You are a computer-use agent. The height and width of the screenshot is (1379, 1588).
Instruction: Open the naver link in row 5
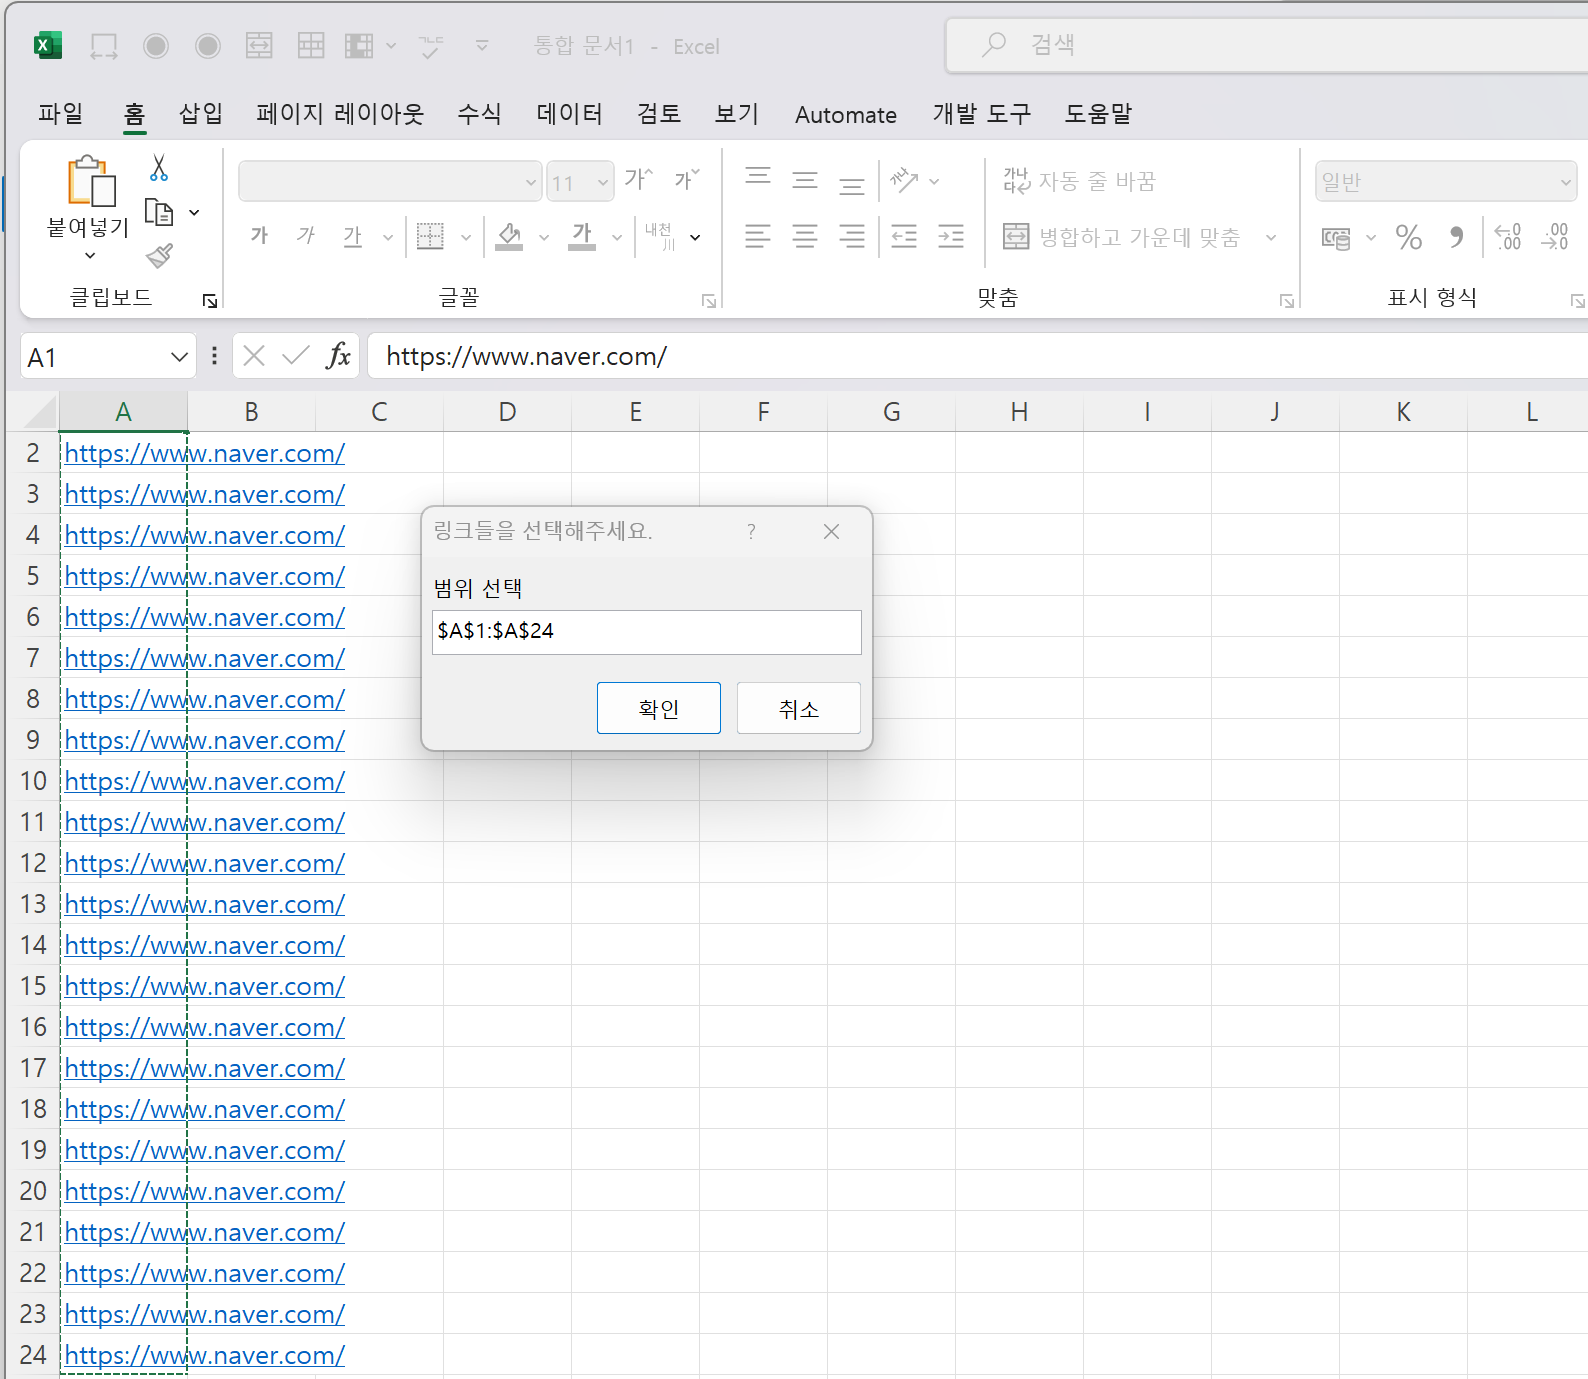click(x=204, y=576)
